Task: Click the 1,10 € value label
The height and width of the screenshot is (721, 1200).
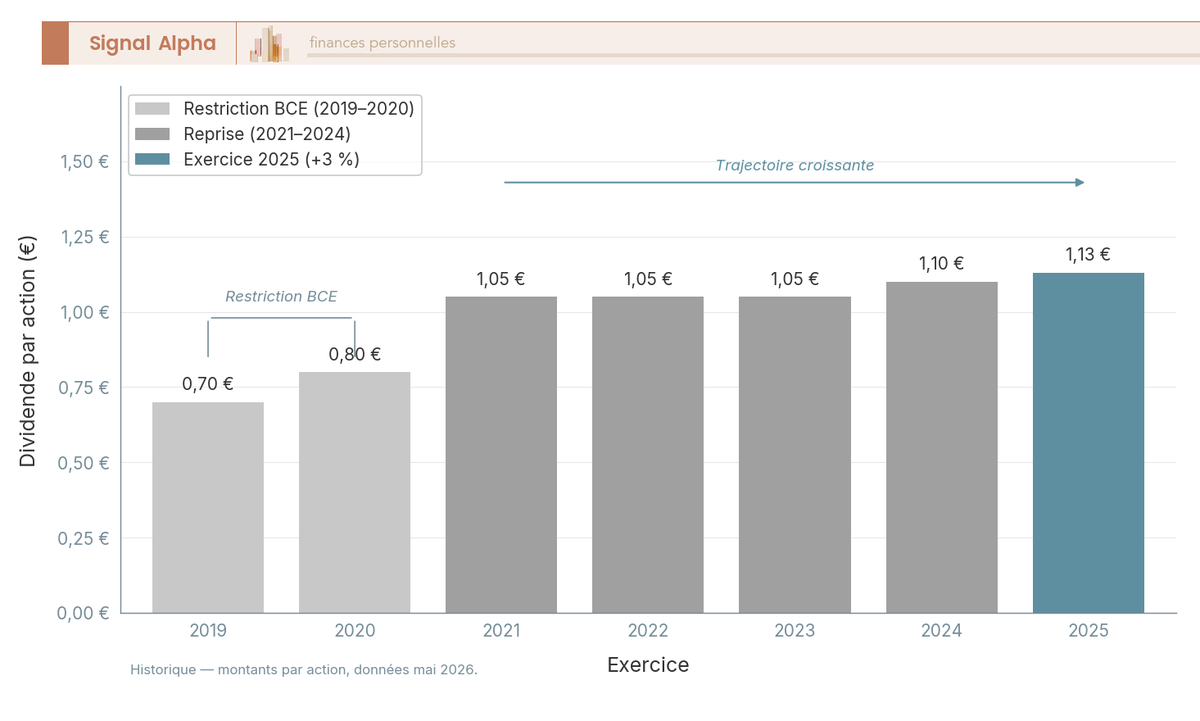Action: point(942,264)
